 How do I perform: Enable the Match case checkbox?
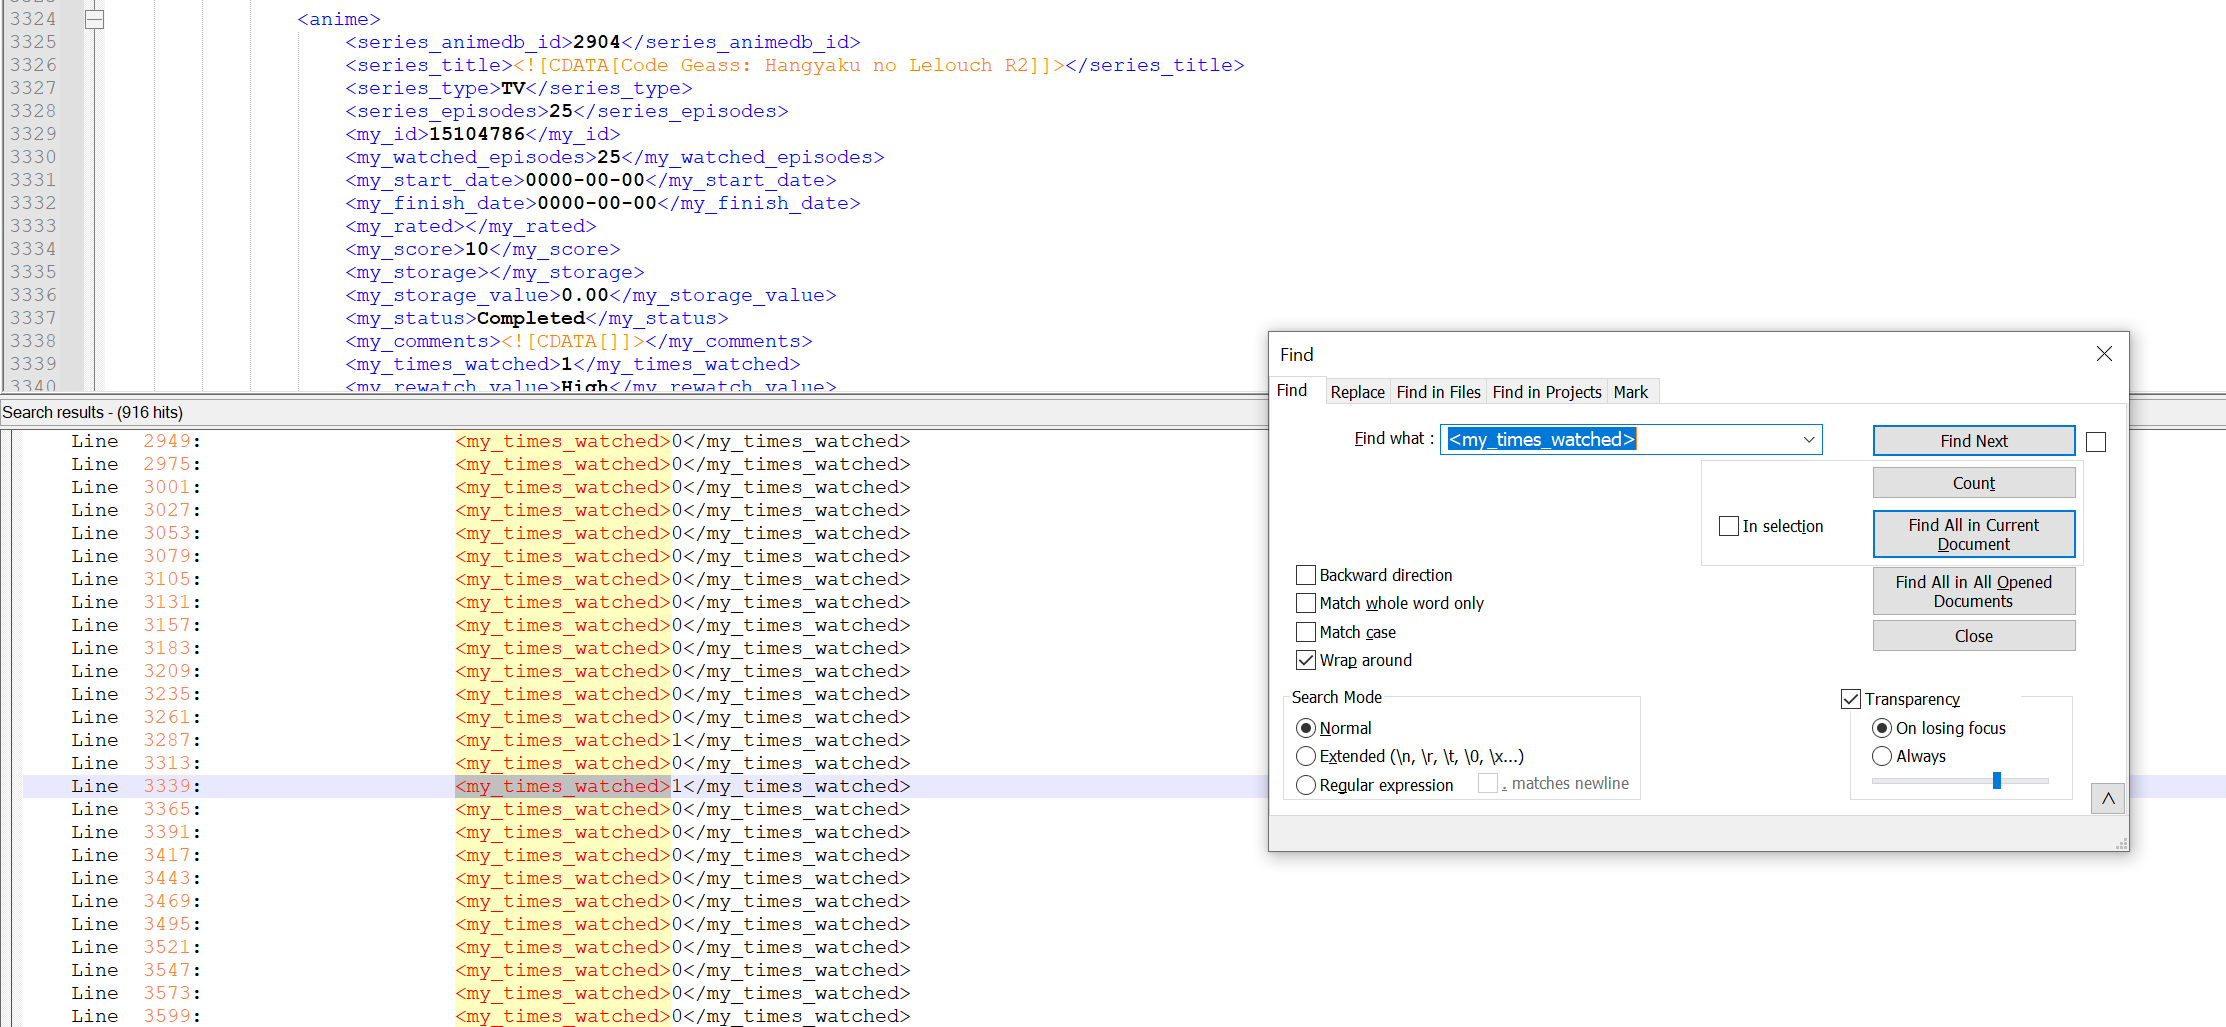tap(1306, 632)
